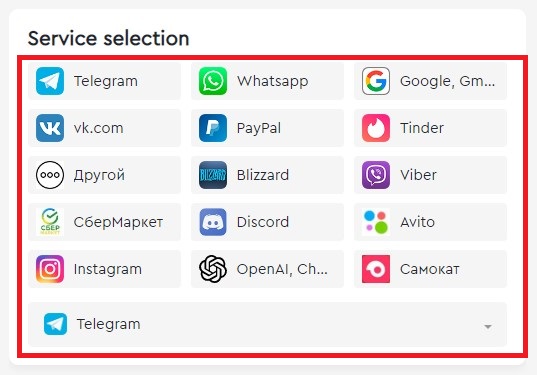Choose the Discord controller face icon
The height and width of the screenshot is (375, 537).
(213, 222)
